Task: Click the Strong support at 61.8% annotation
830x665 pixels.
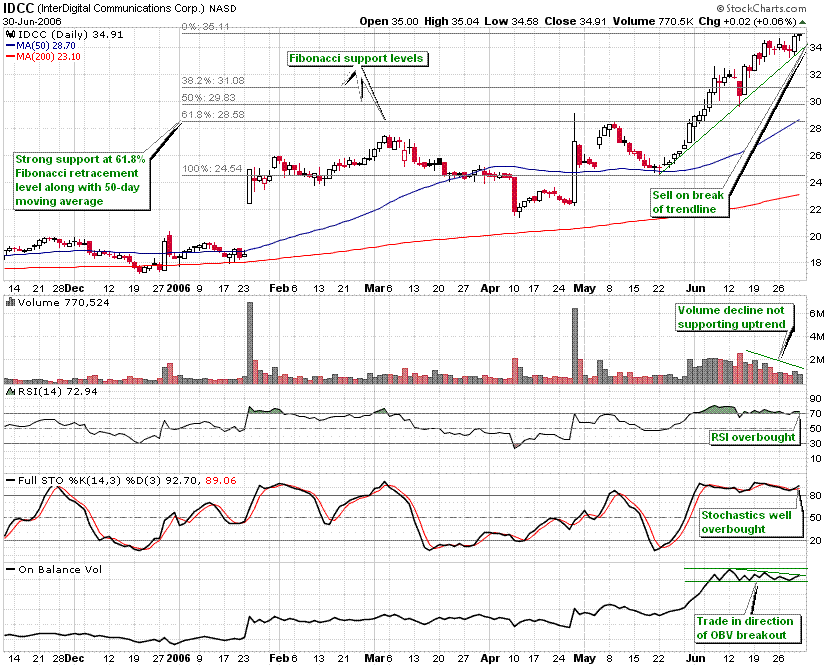Action: 81,180
